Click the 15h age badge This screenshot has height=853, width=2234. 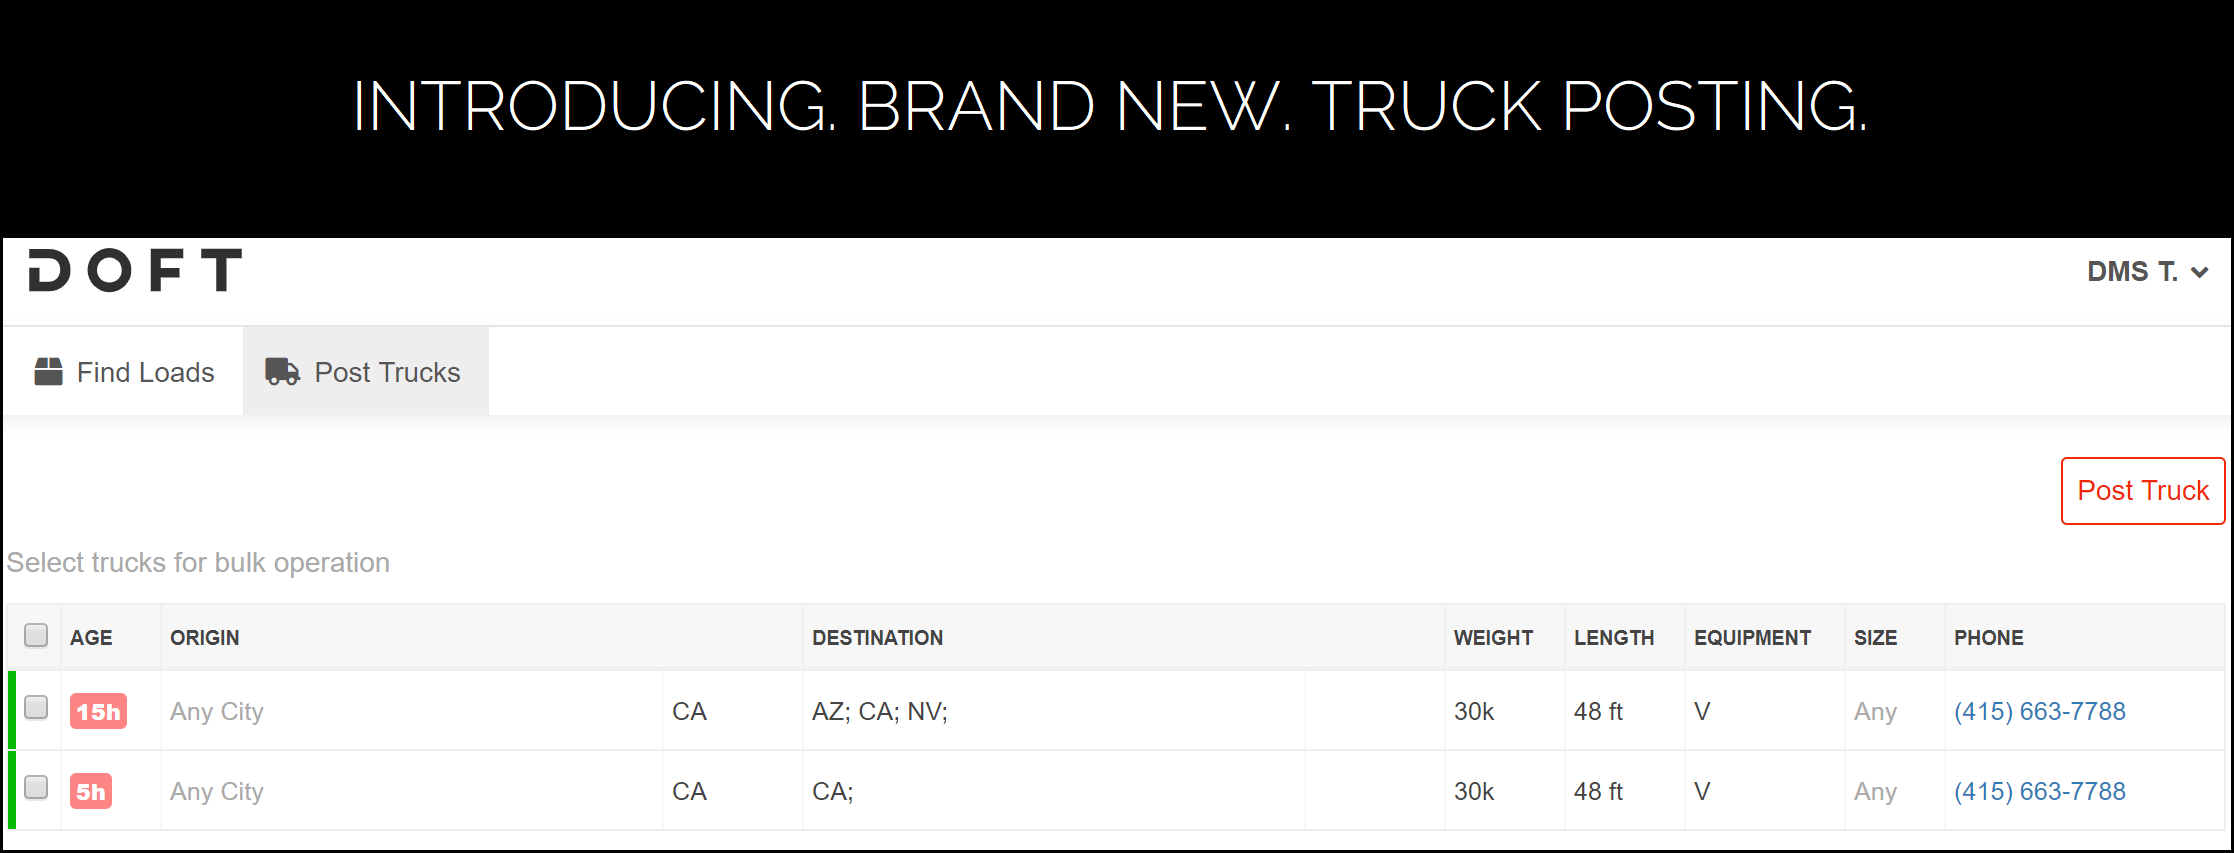(x=98, y=711)
